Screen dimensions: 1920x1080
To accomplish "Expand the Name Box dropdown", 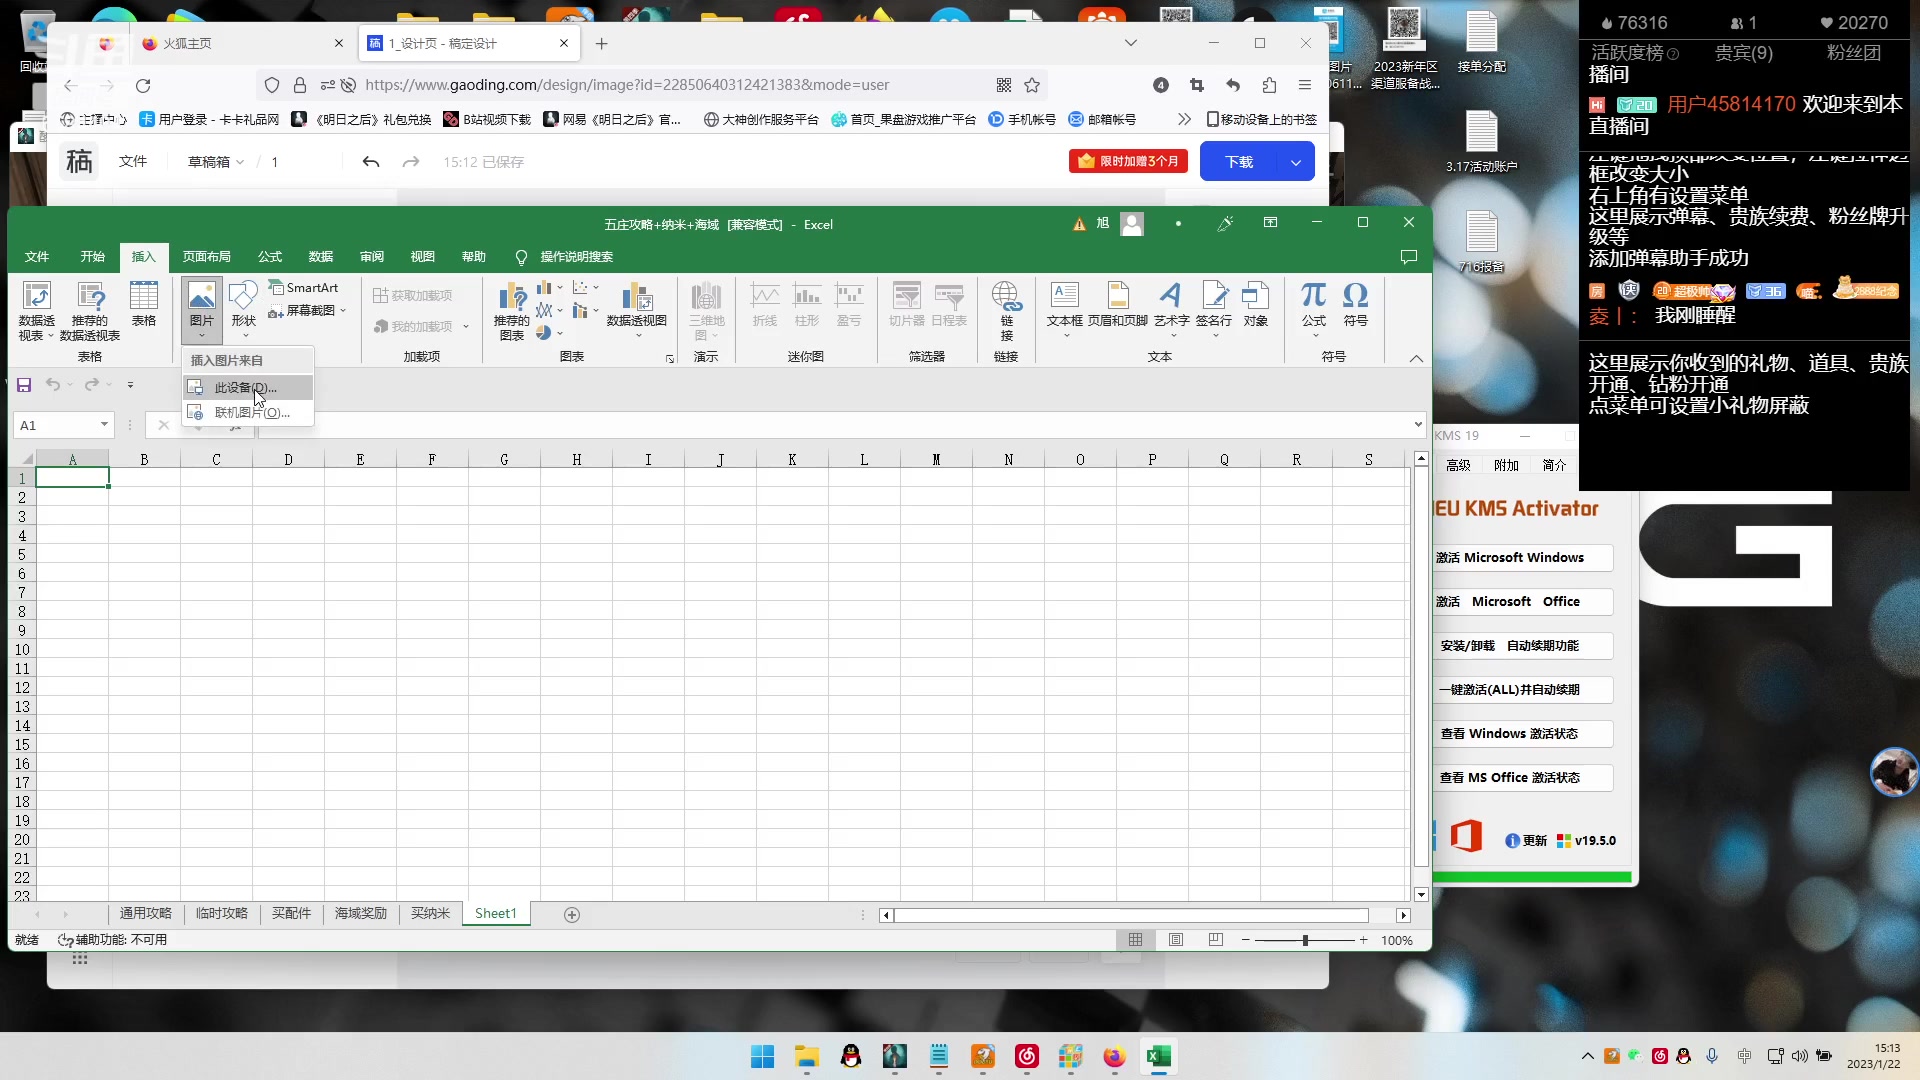I will pos(104,425).
